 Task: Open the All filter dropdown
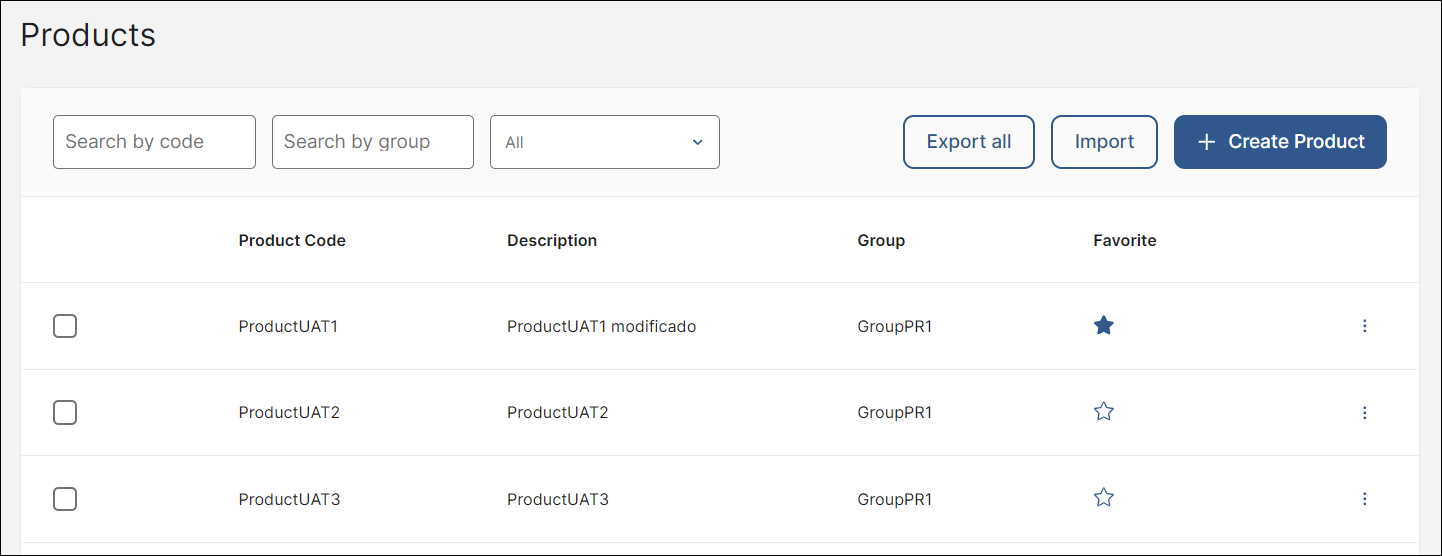point(604,142)
